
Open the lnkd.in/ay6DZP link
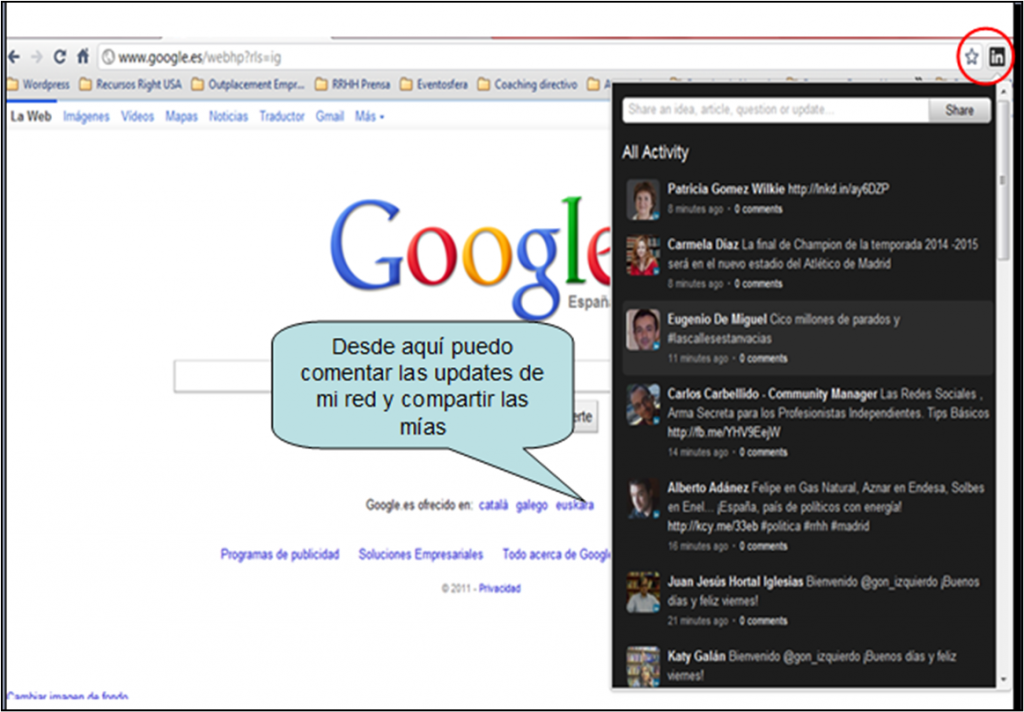click(839, 189)
